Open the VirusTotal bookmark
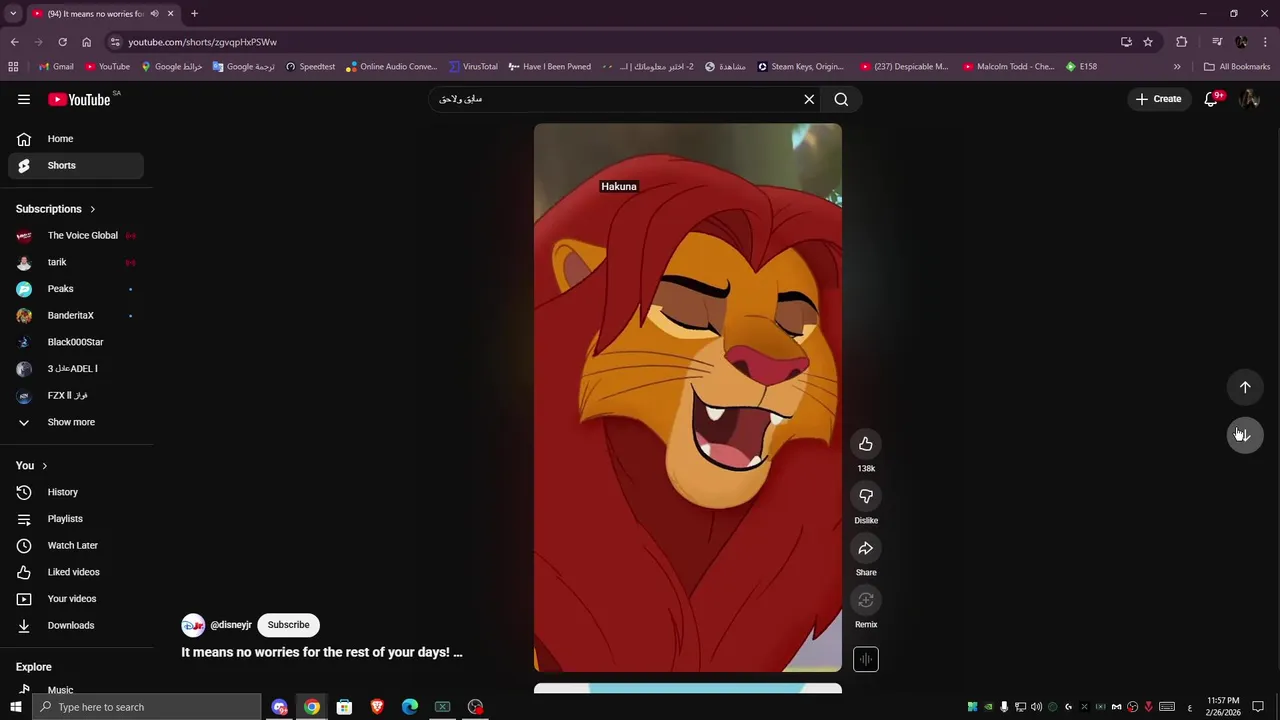 (x=473, y=67)
